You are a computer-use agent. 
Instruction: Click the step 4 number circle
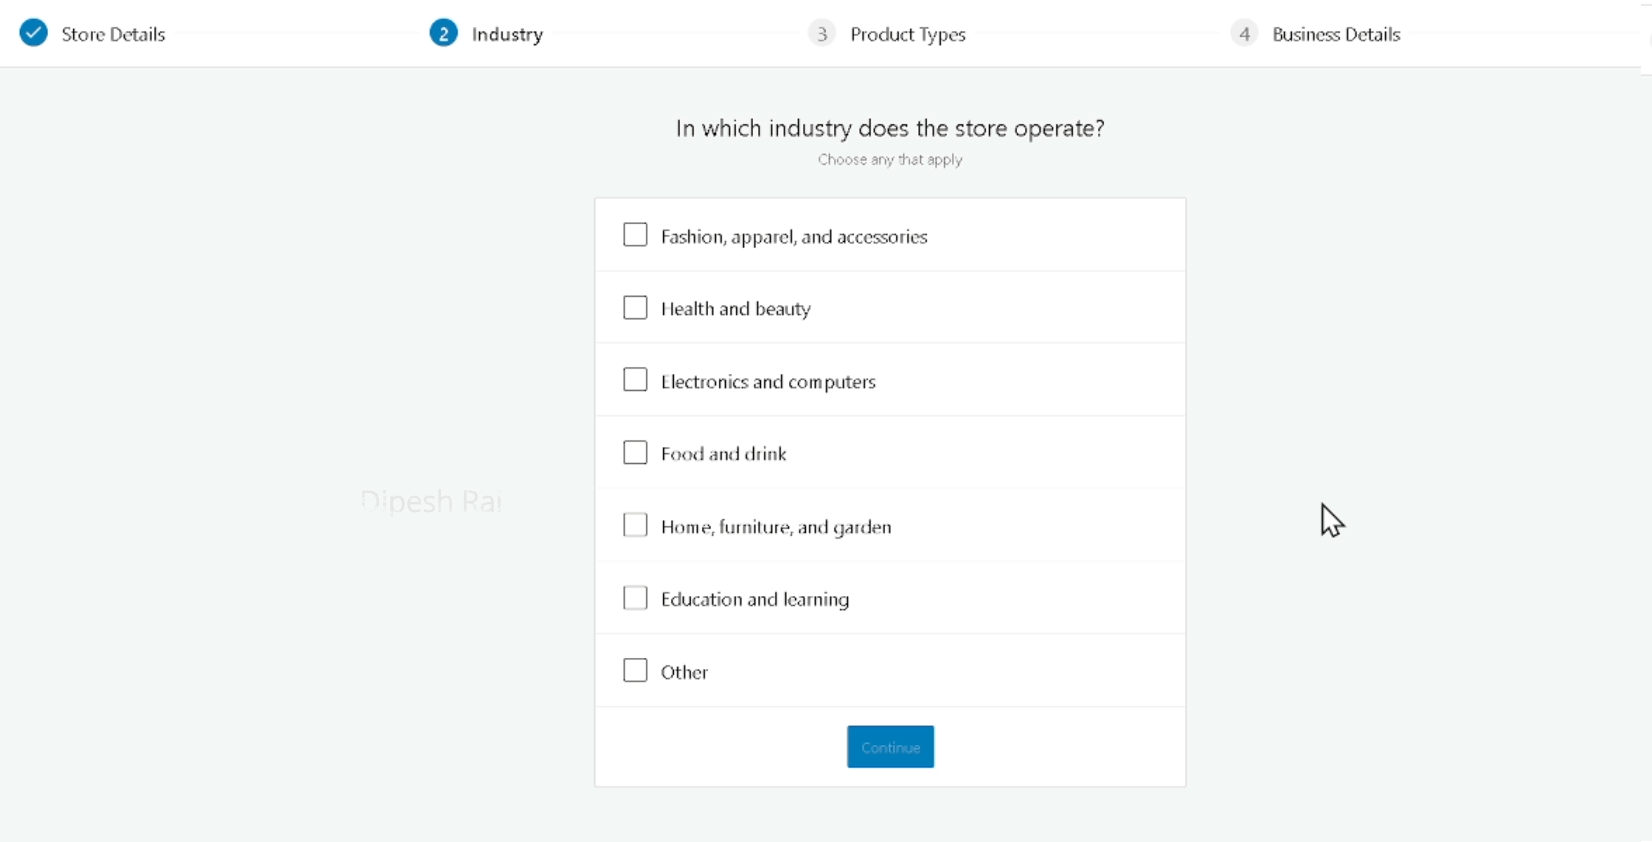[1243, 34]
